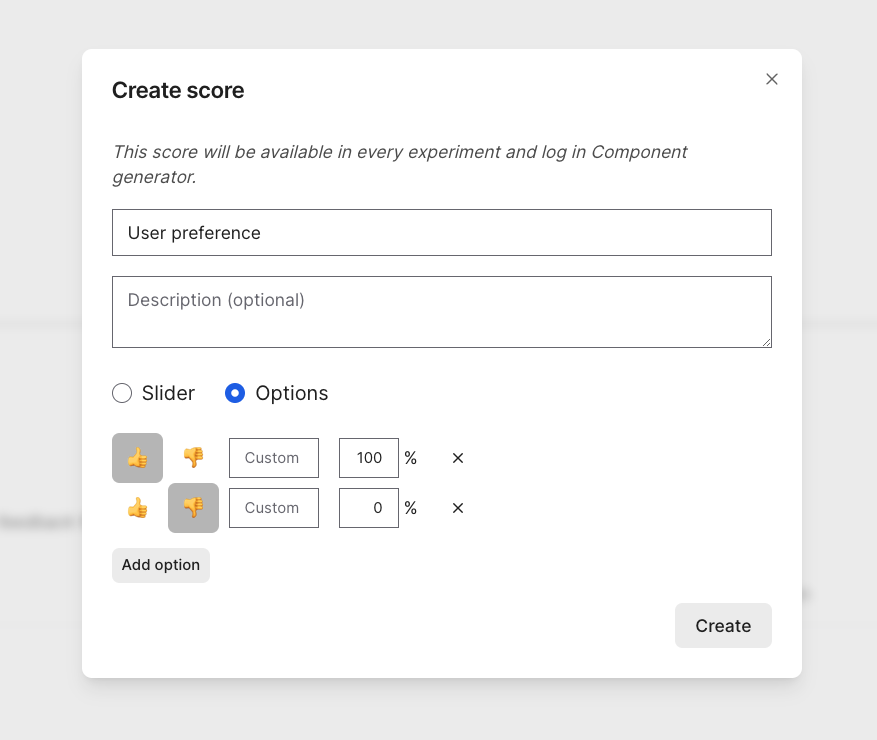The height and width of the screenshot is (740, 877).
Task: Click Add option to add a new choice
Action: [160, 565]
